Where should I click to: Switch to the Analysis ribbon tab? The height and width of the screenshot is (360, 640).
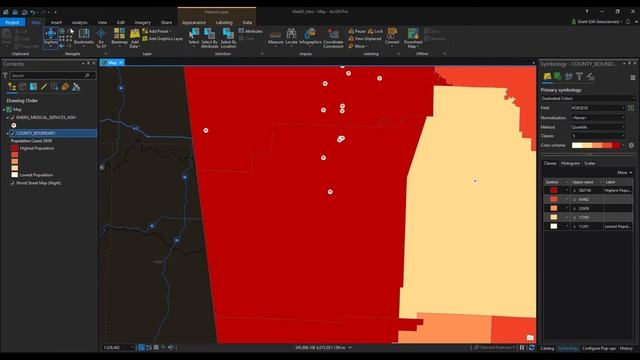tap(80, 22)
